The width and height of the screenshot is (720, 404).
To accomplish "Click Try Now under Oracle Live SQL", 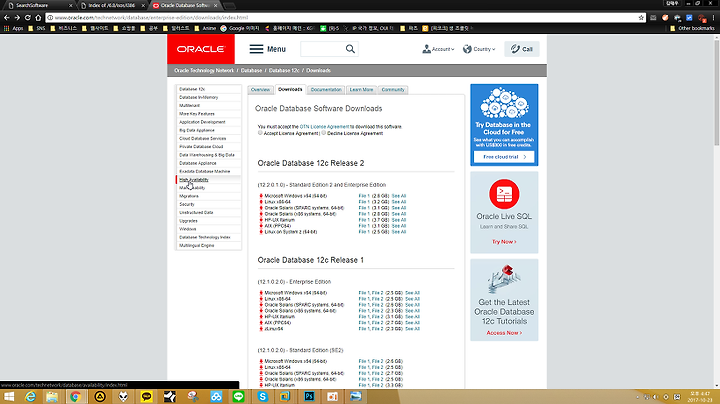I will click(504, 241).
